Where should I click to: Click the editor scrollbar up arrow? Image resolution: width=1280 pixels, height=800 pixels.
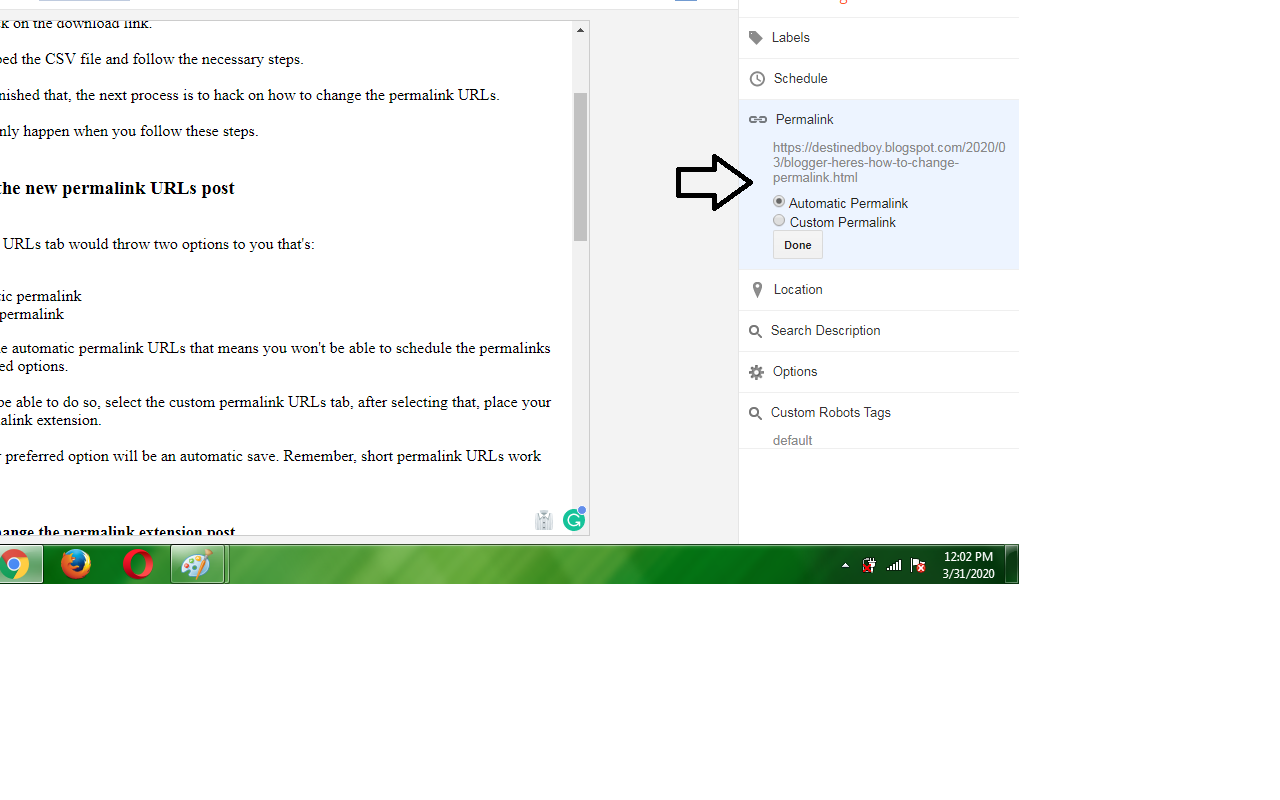pos(580,30)
